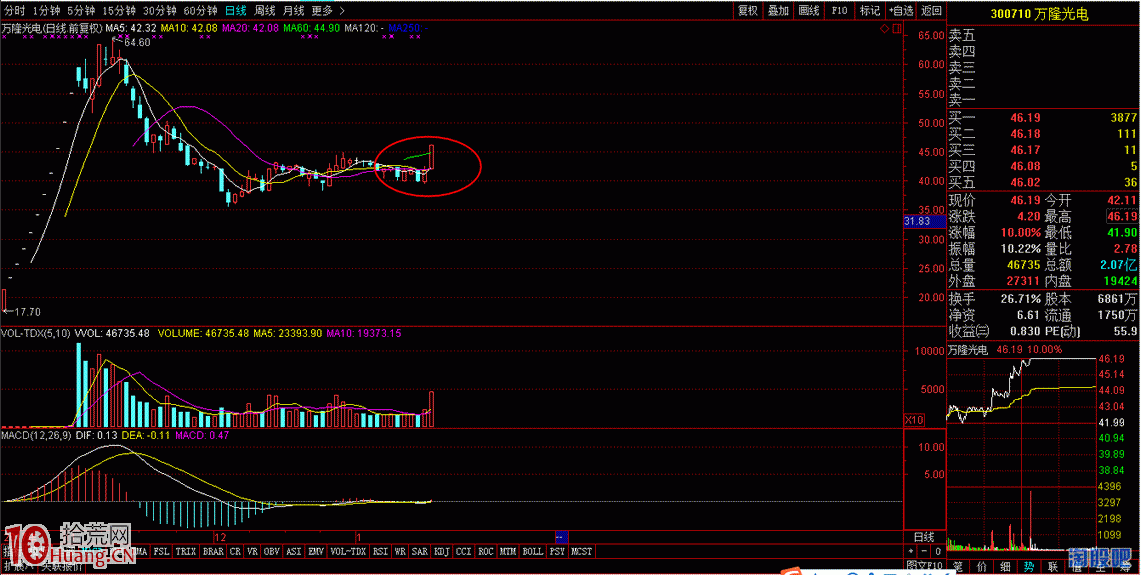Select the CR indicator tab

click(235, 551)
